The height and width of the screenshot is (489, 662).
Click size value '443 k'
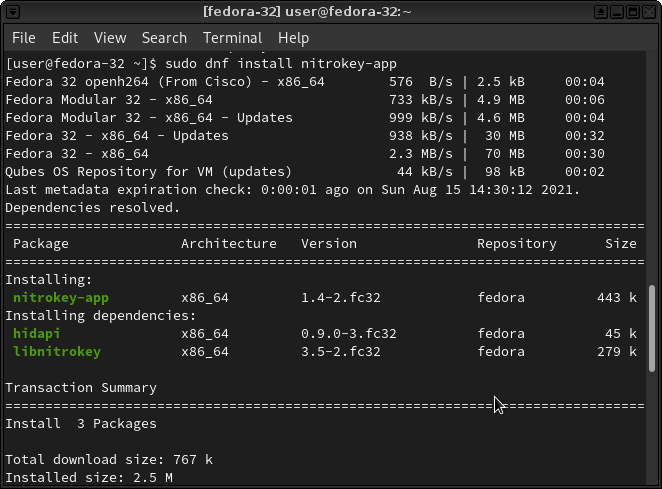click(617, 298)
